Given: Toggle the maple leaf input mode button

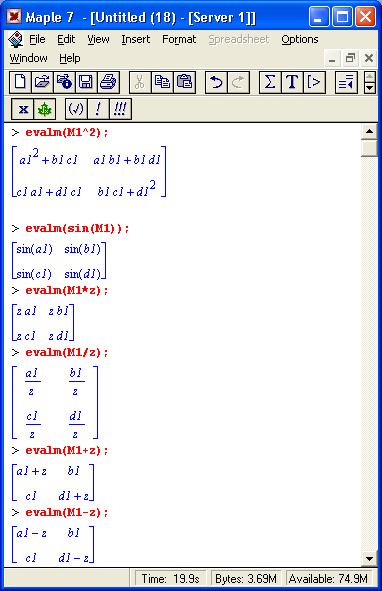Looking at the screenshot, I should pyautogui.click(x=45, y=109).
